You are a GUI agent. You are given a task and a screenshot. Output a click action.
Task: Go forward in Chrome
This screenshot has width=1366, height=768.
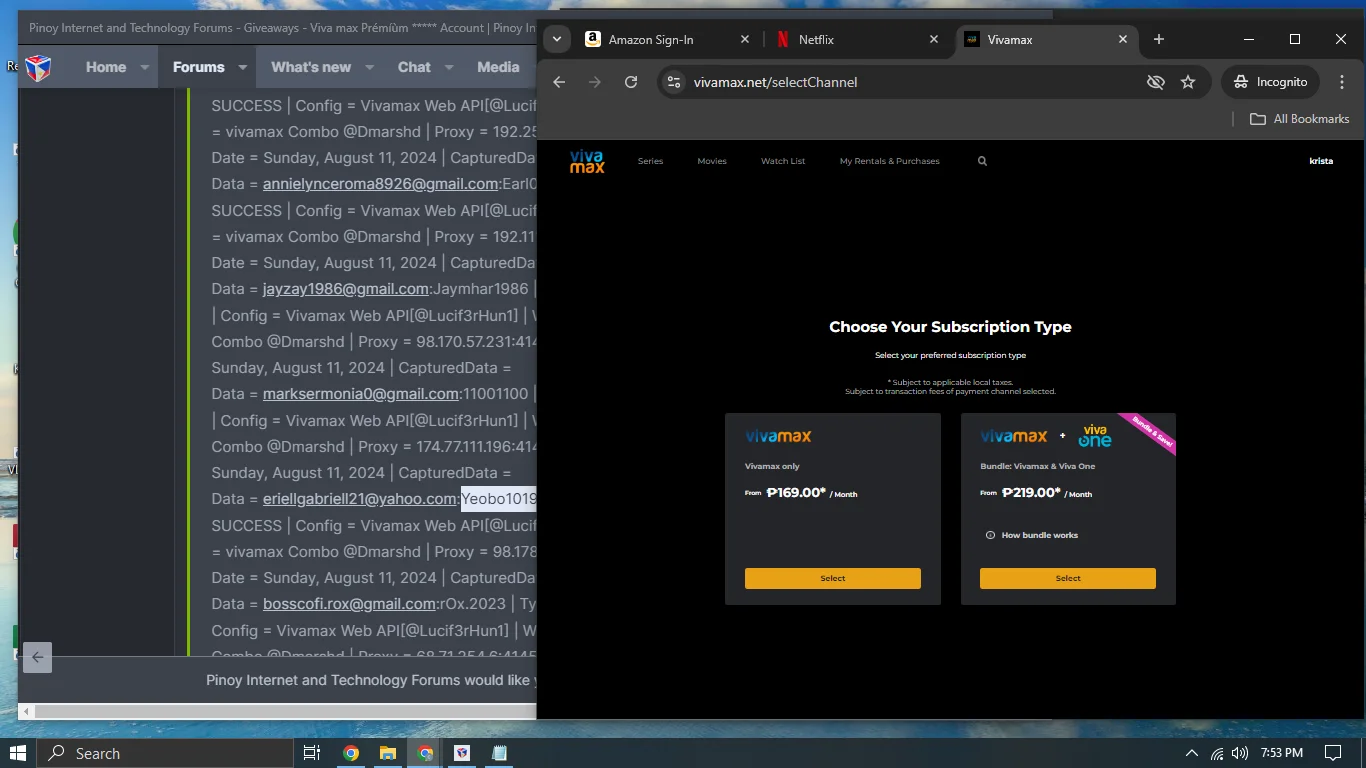(595, 82)
